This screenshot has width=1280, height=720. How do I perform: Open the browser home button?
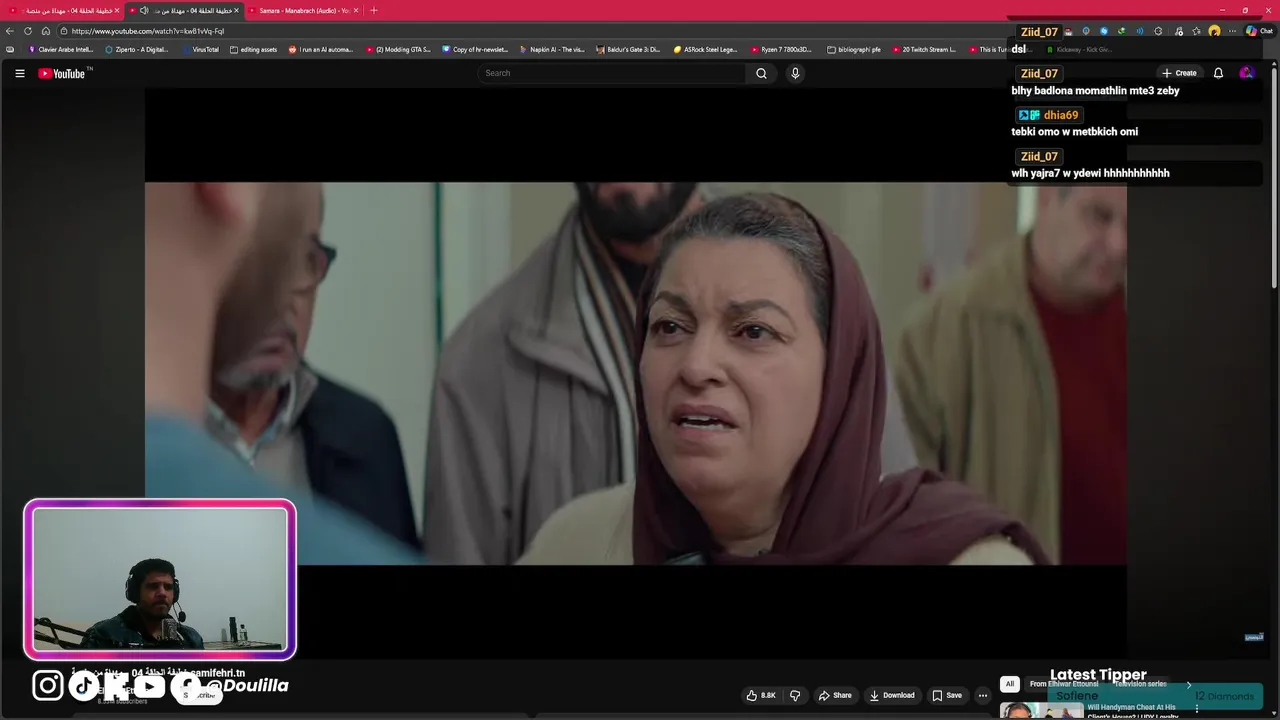[x=46, y=31]
